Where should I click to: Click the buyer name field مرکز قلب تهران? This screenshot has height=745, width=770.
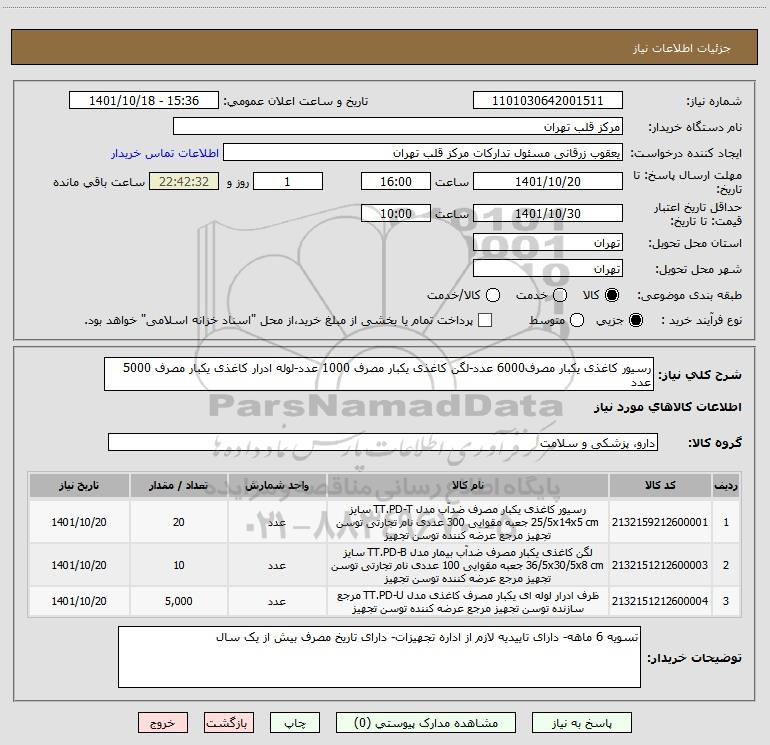tap(398, 127)
